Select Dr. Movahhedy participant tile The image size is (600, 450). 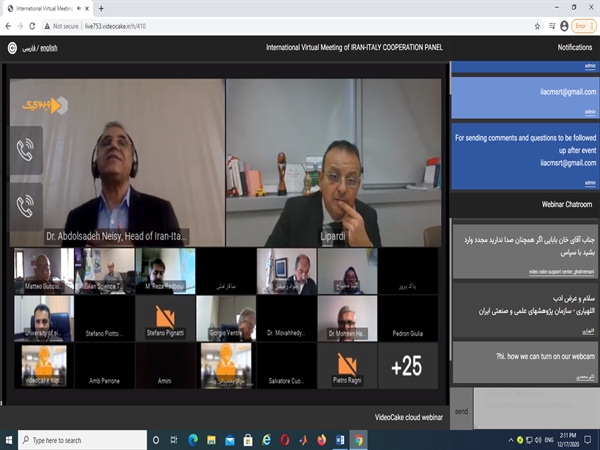click(287, 318)
